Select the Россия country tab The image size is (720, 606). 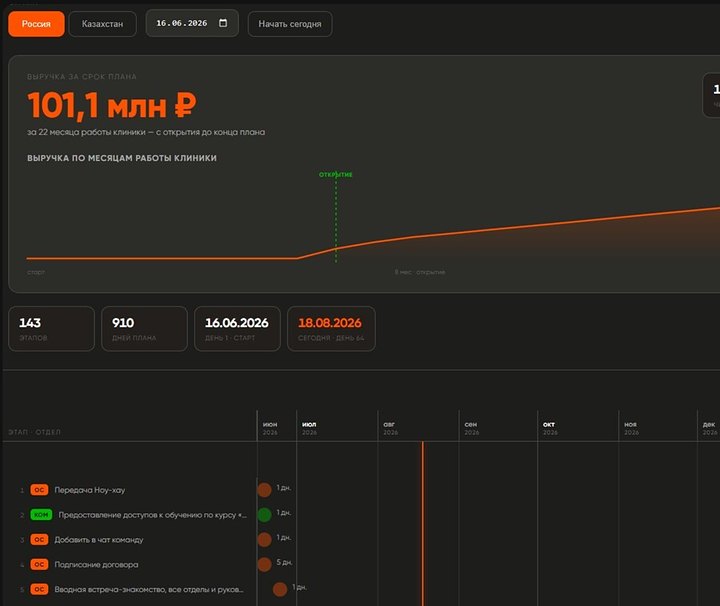point(36,24)
